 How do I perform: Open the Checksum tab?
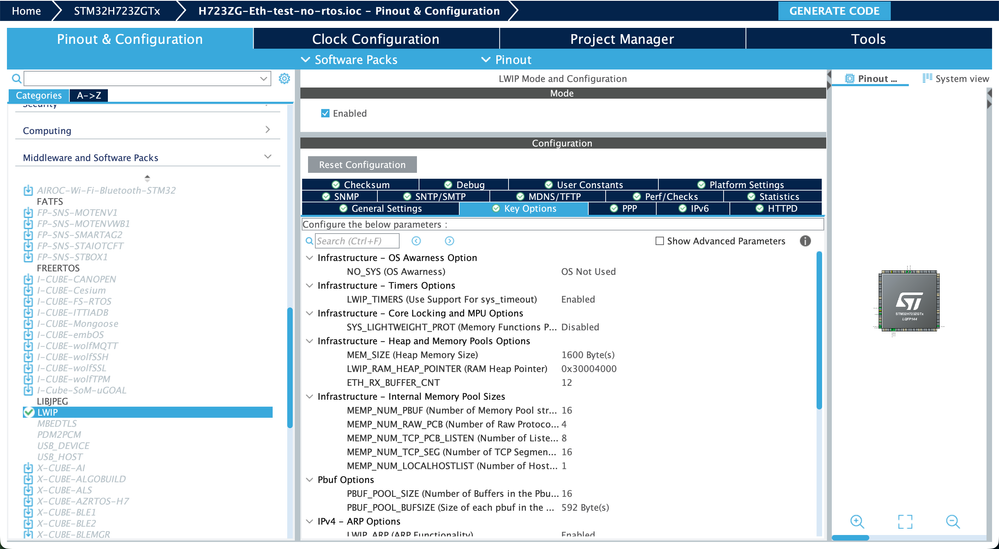coord(361,185)
